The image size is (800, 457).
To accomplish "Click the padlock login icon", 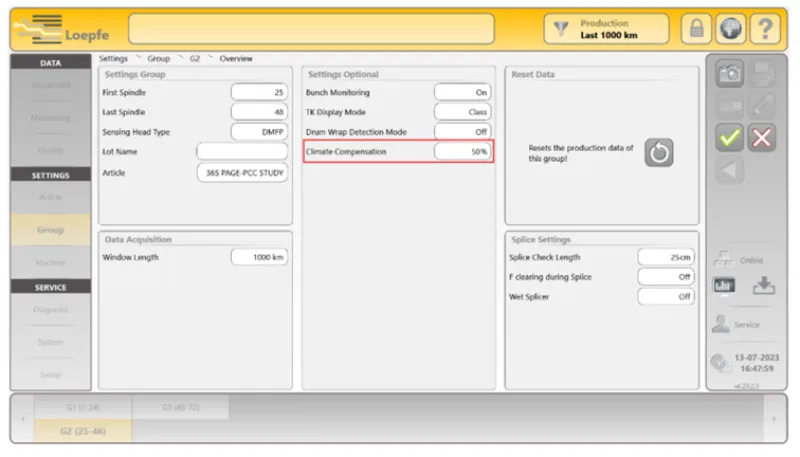I will pos(696,29).
